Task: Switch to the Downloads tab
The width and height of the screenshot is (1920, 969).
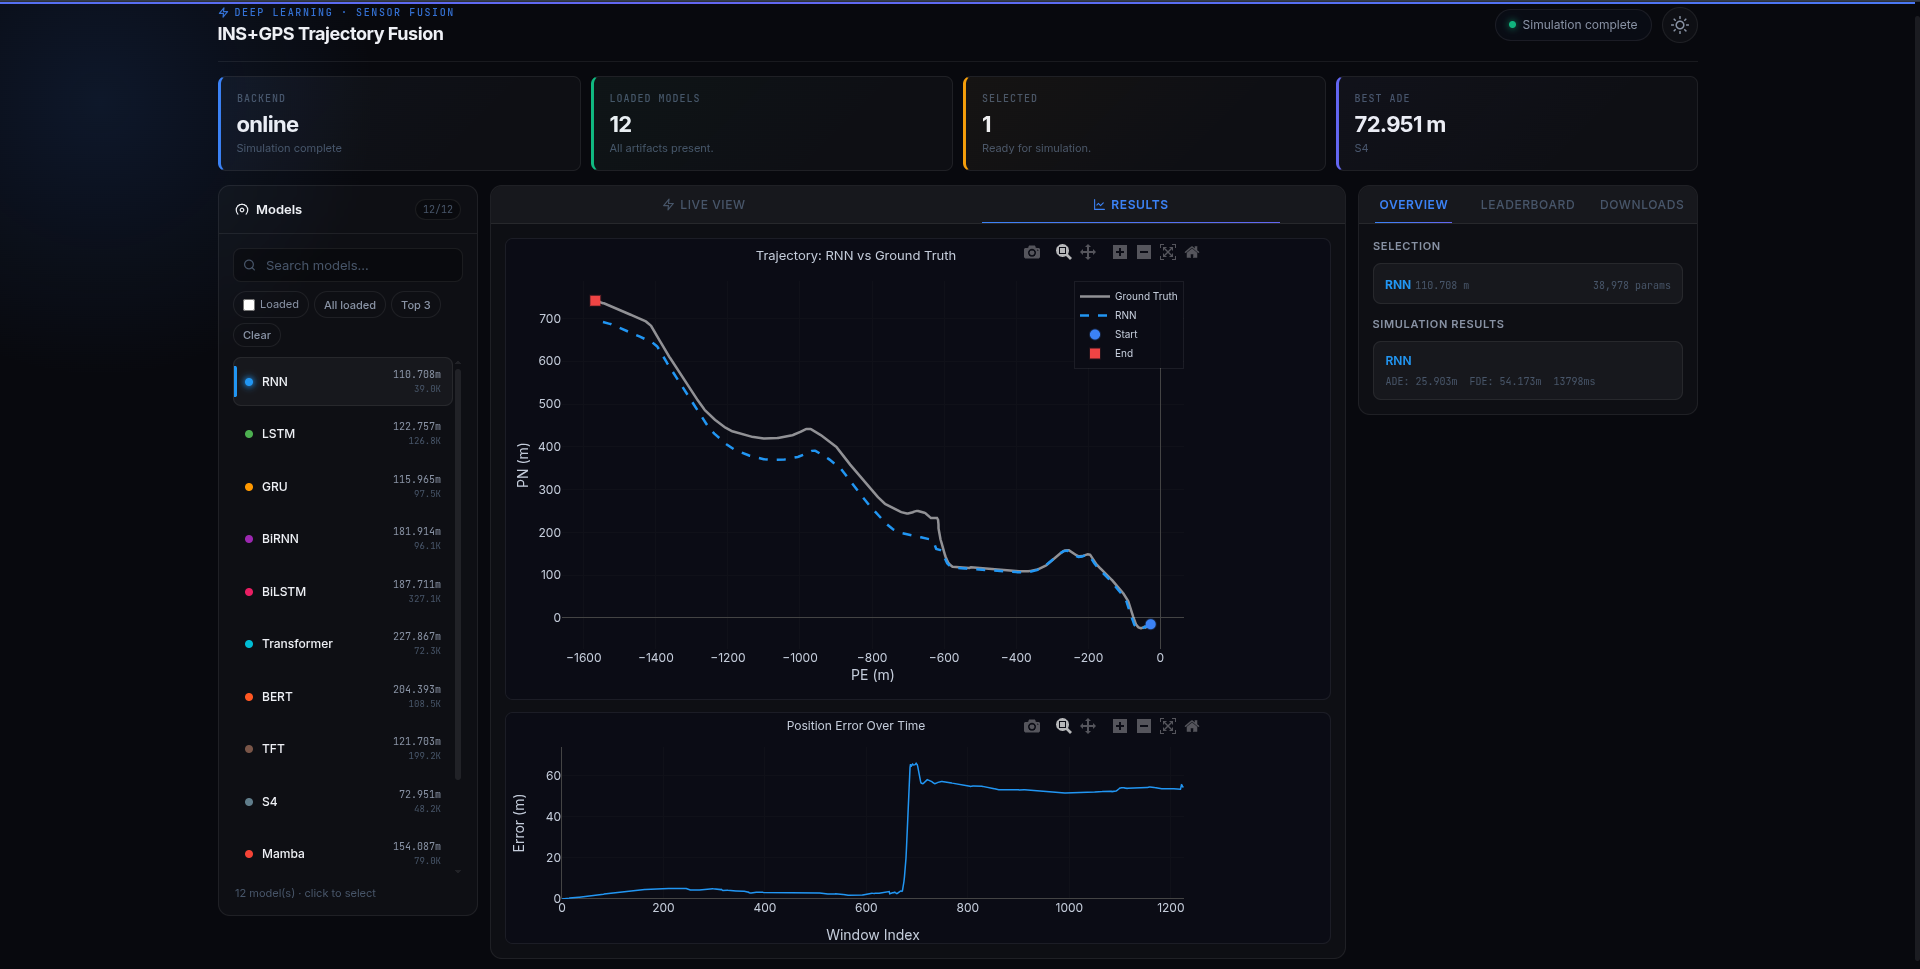Action: click(x=1641, y=205)
